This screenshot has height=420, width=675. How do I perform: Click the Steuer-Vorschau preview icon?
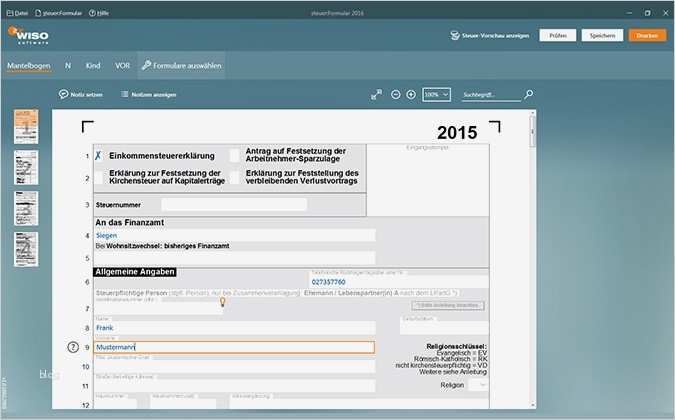tap(455, 35)
